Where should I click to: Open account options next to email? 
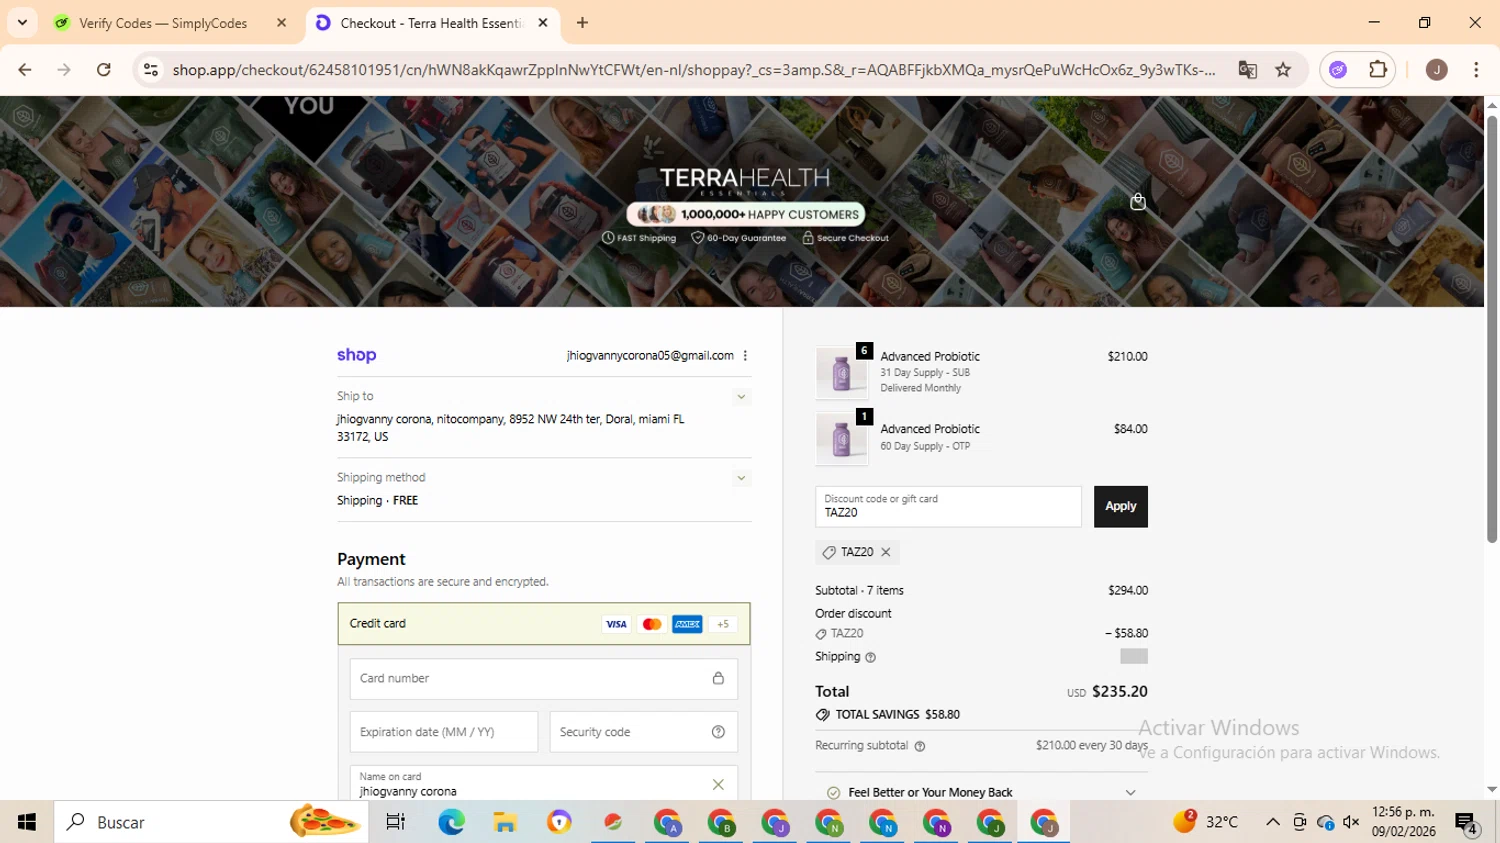click(x=745, y=356)
